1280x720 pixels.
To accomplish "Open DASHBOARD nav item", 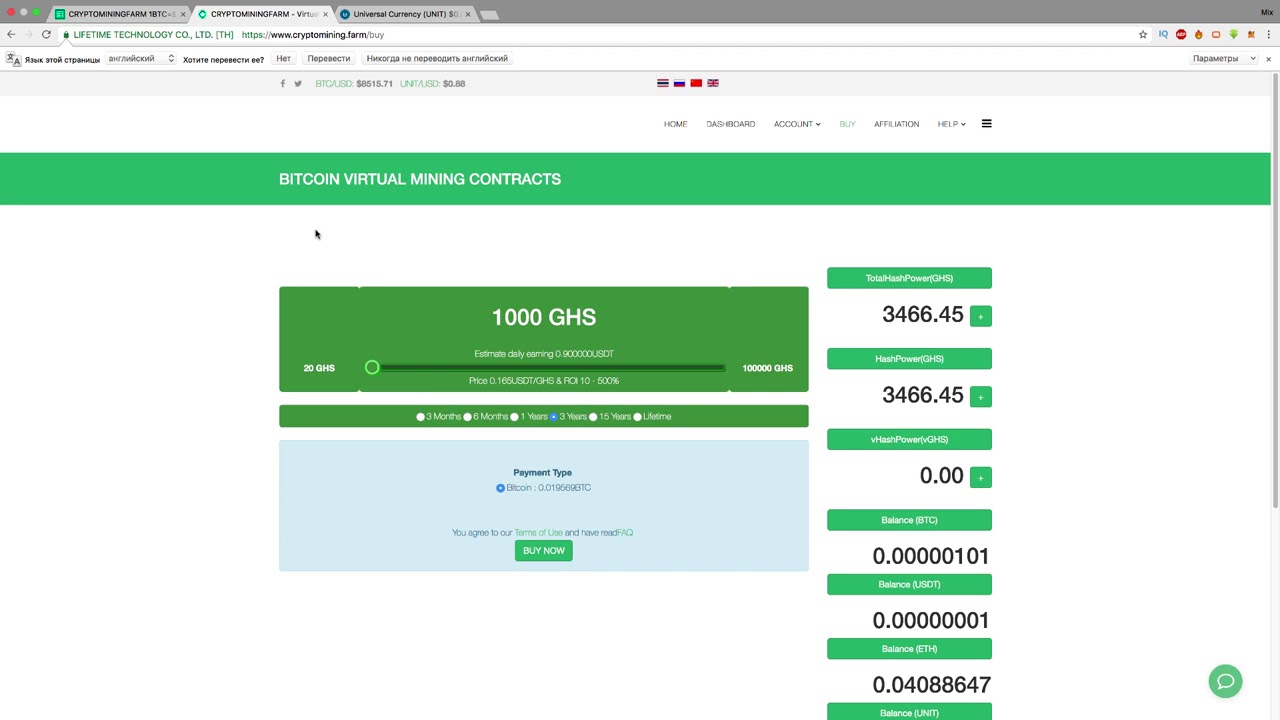I will [x=730, y=124].
